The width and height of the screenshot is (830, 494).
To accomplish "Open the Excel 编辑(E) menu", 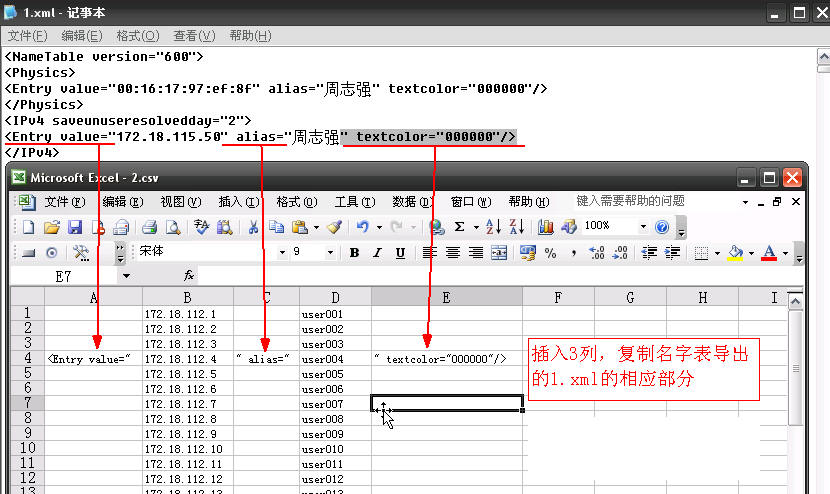I will pyautogui.click(x=123, y=202).
